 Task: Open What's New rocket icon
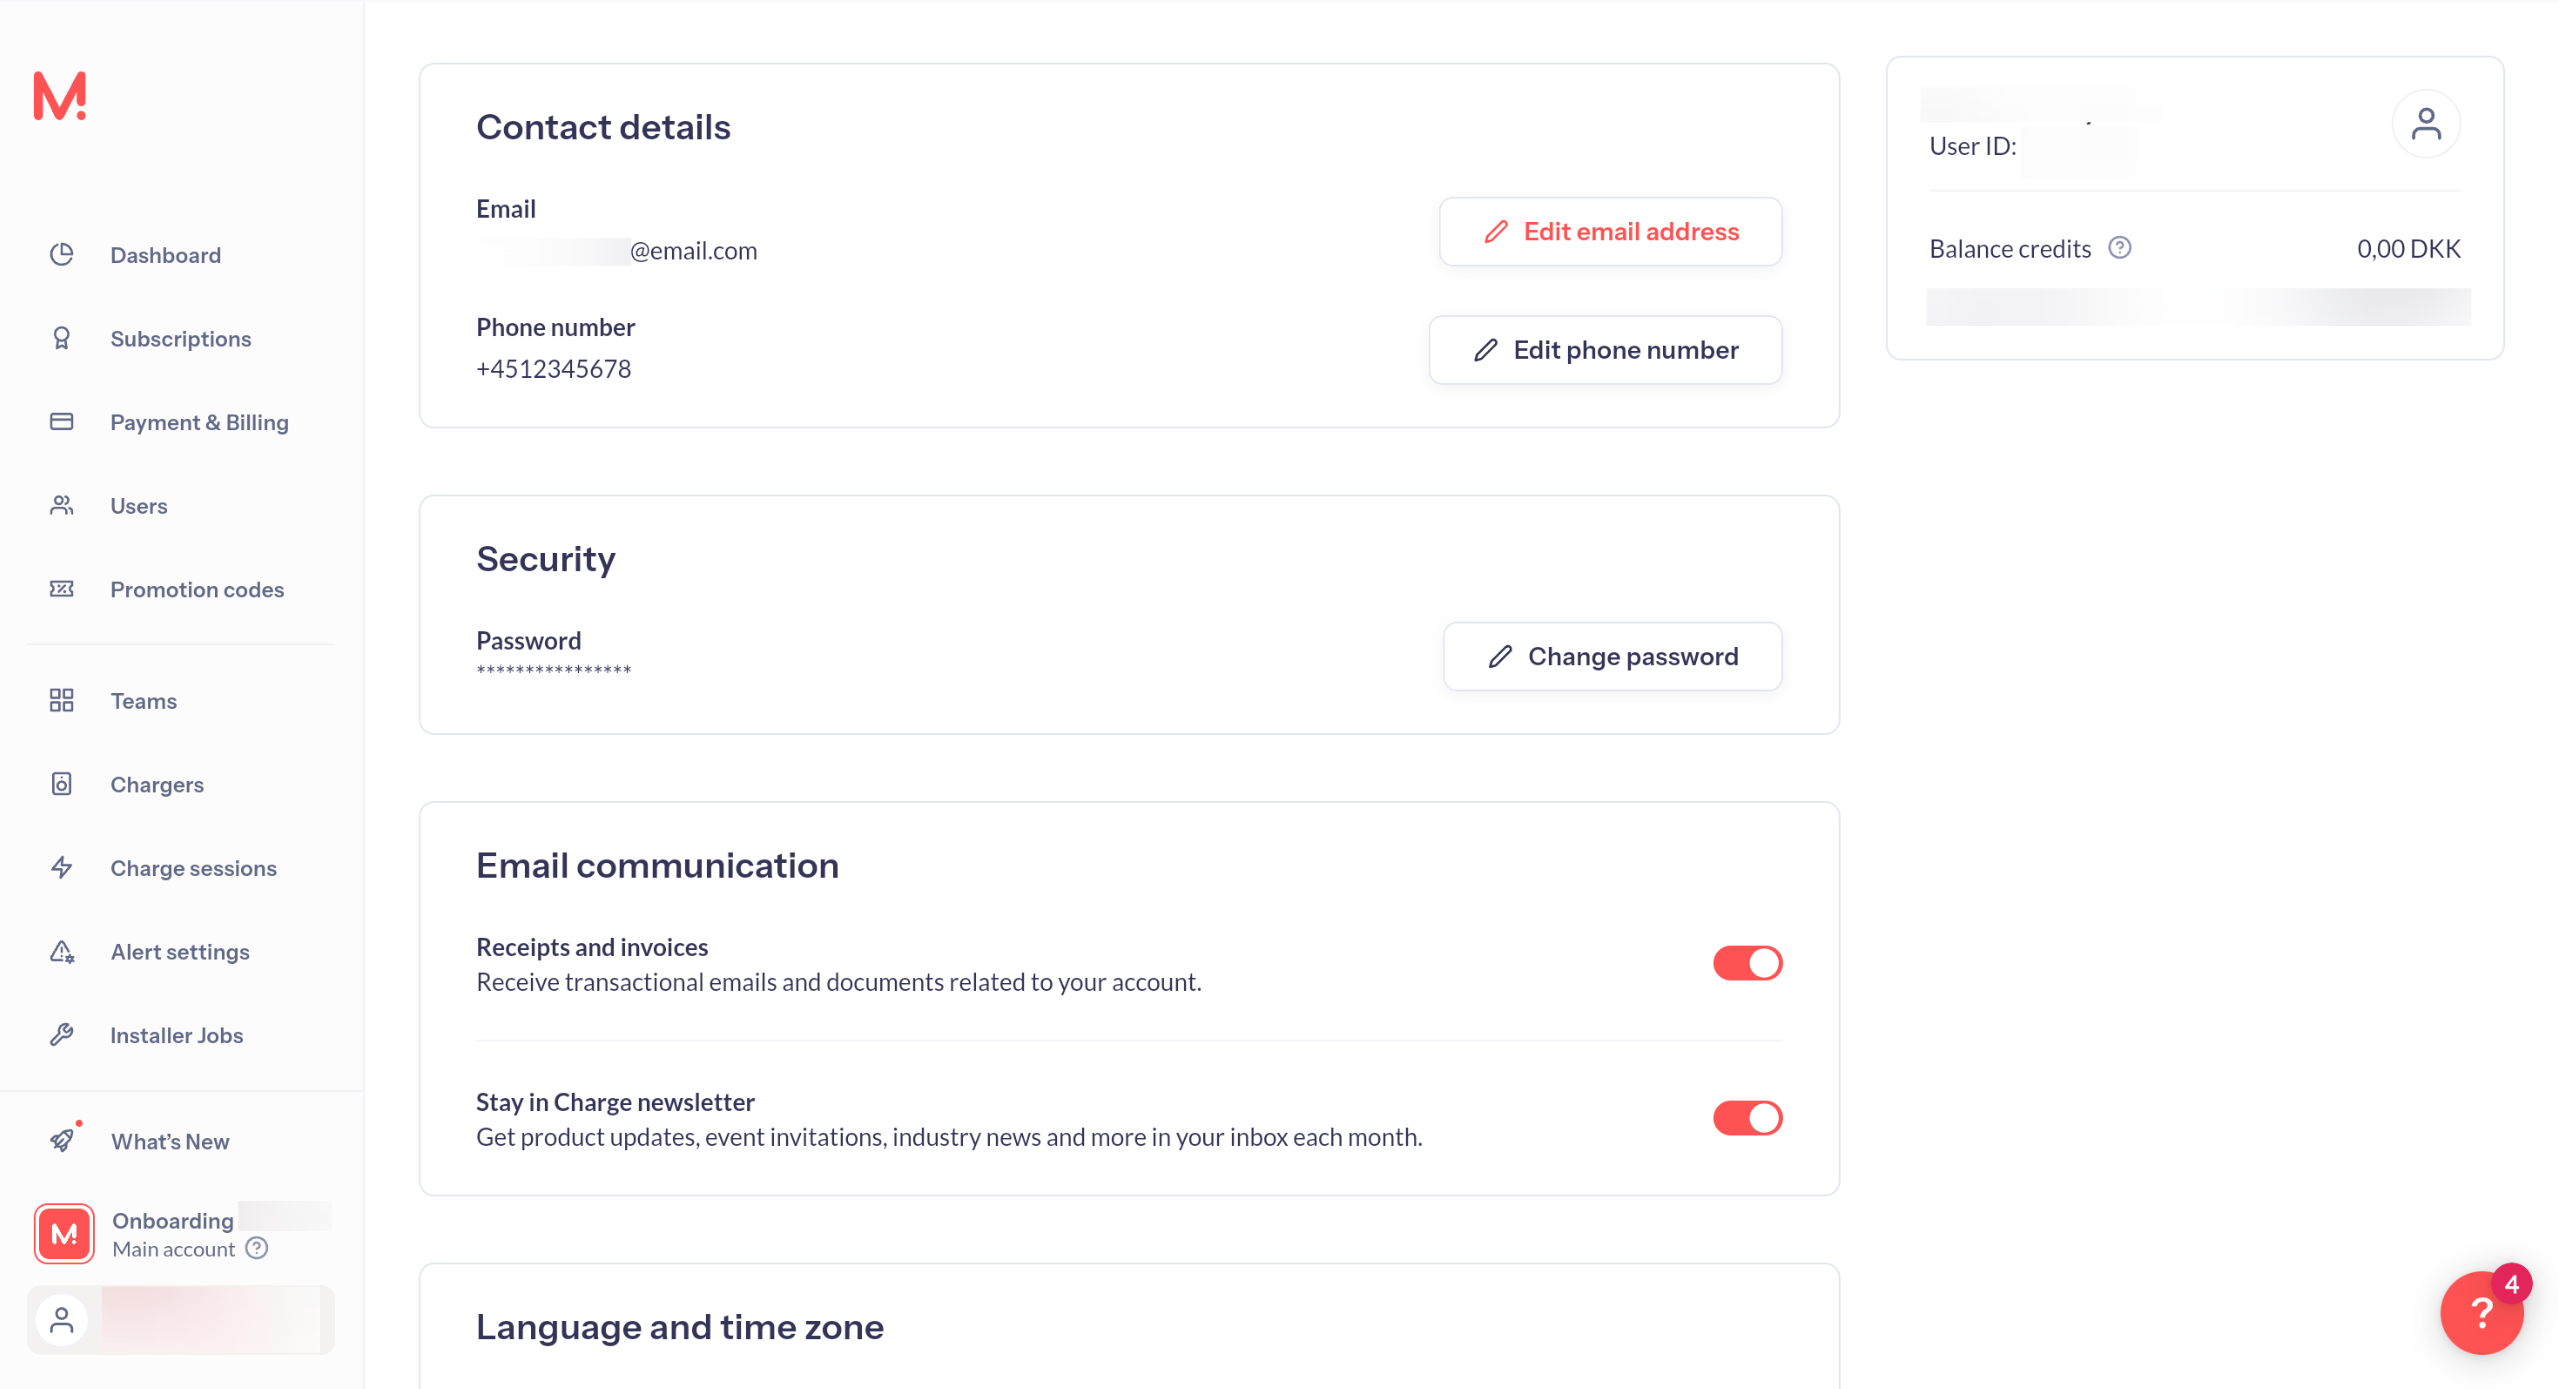point(62,1141)
